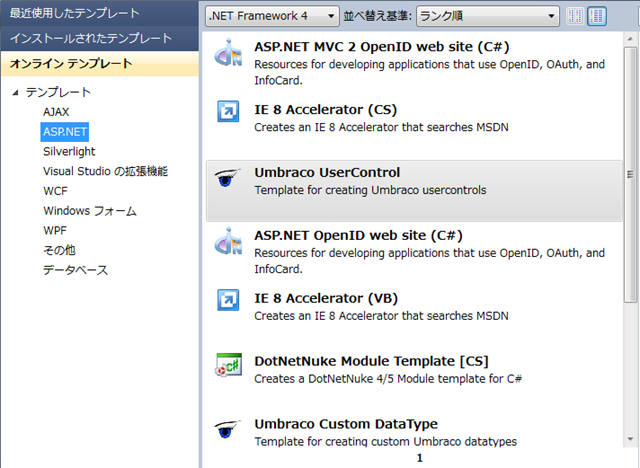Select the オンライン テンプレート section

point(100,64)
